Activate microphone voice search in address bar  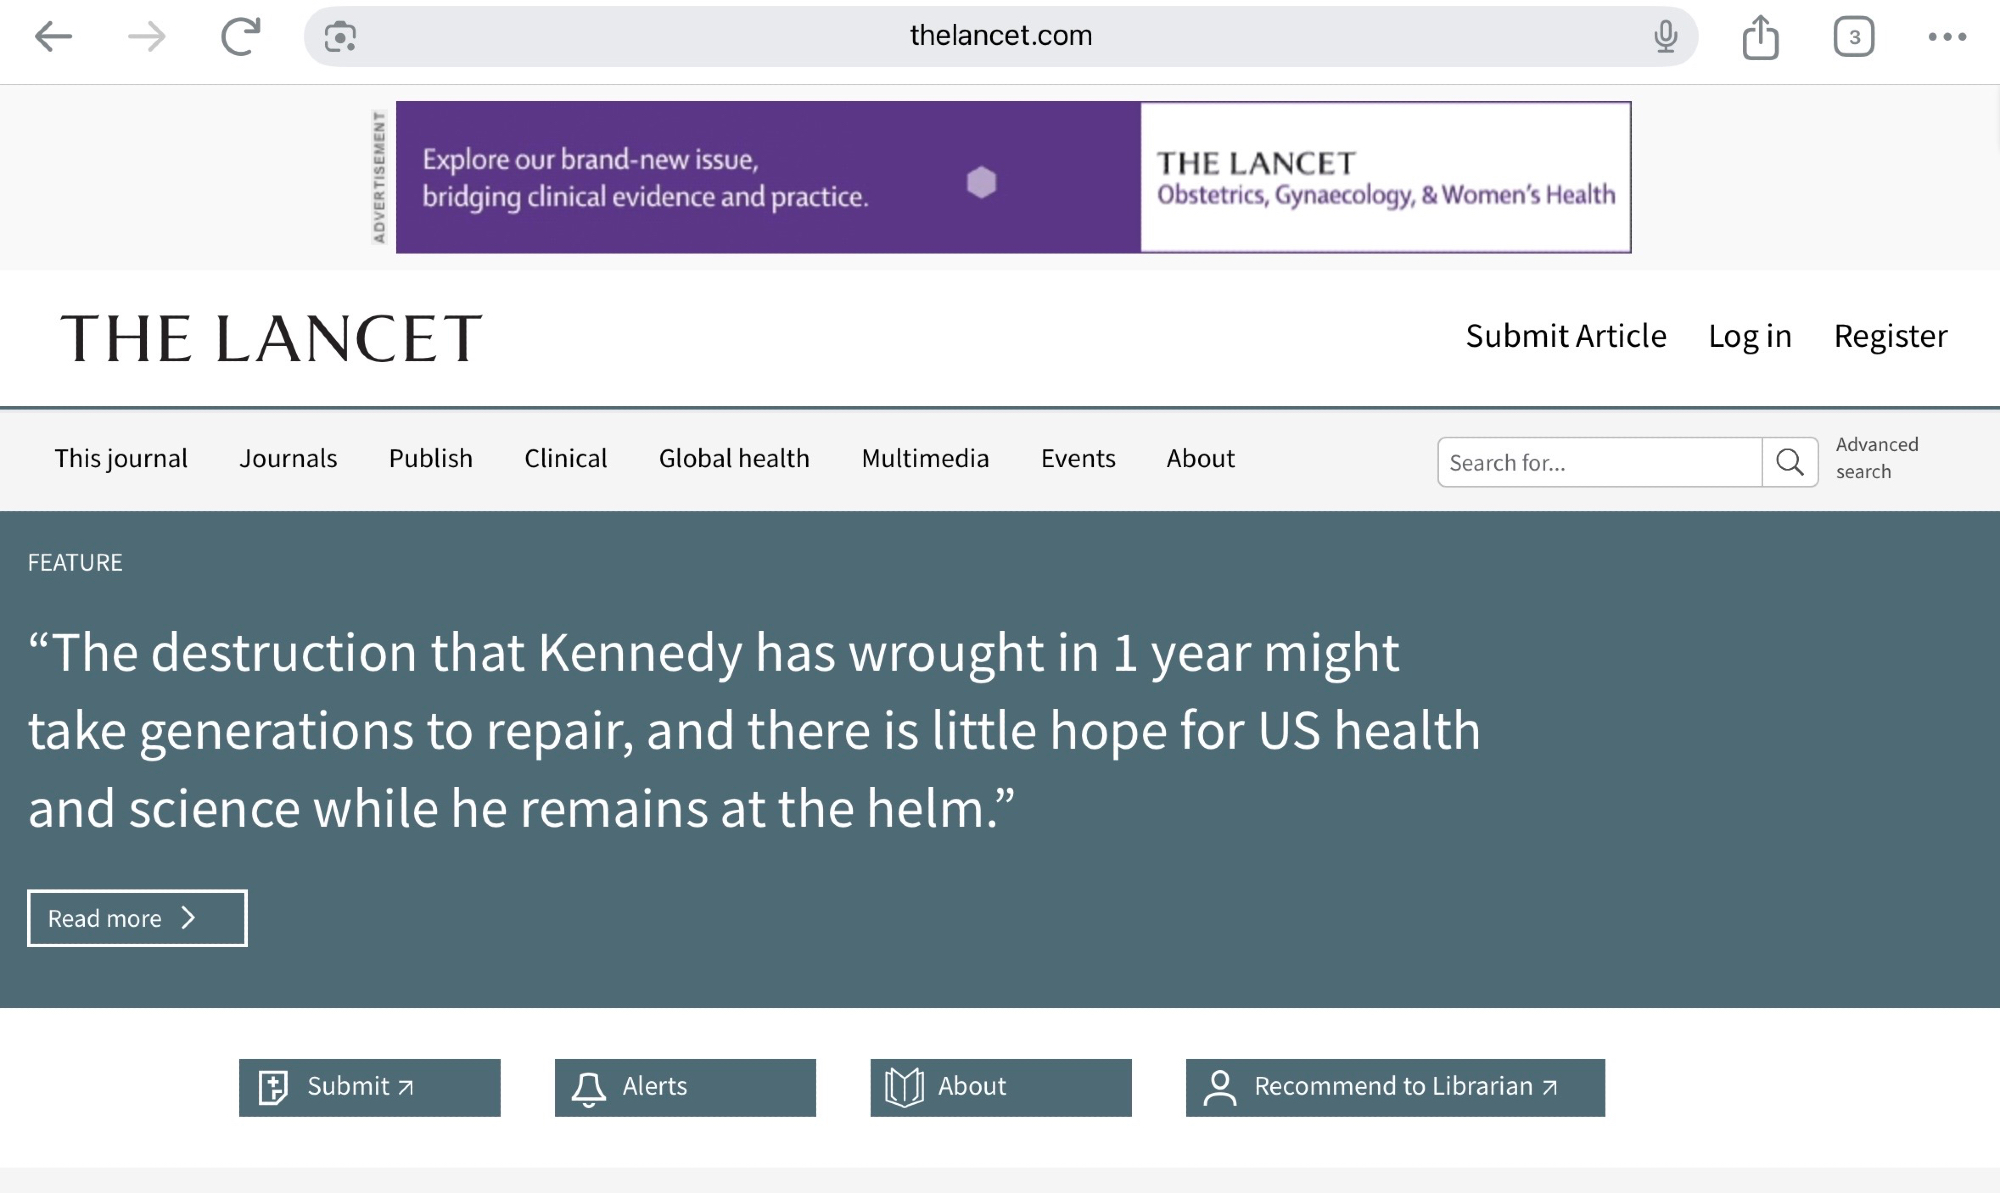(1665, 37)
